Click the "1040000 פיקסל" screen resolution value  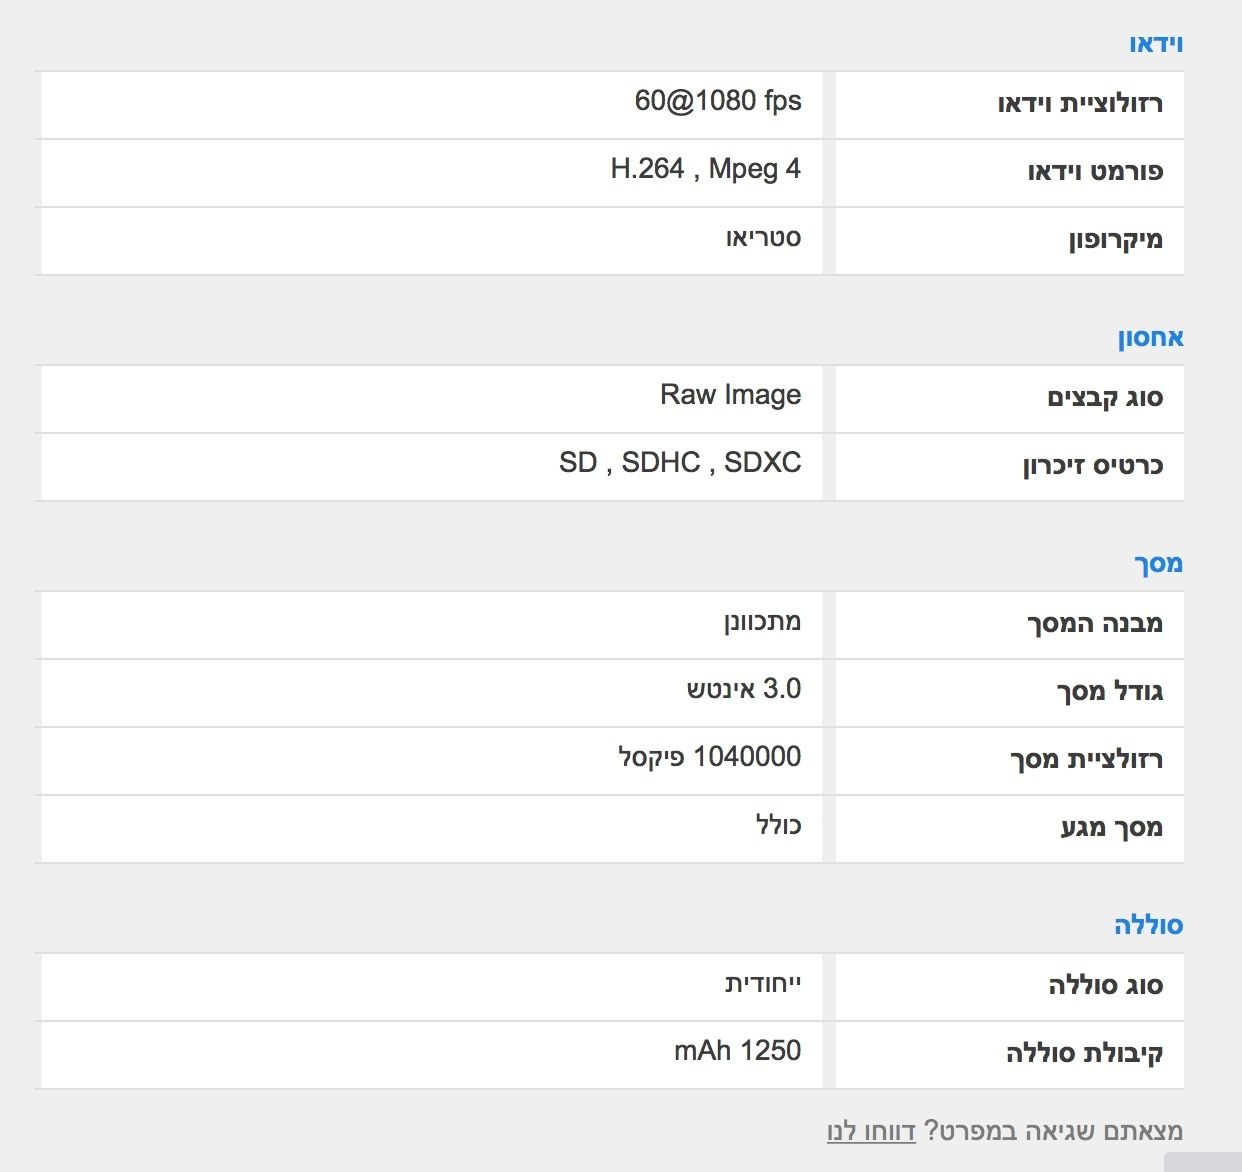(709, 757)
